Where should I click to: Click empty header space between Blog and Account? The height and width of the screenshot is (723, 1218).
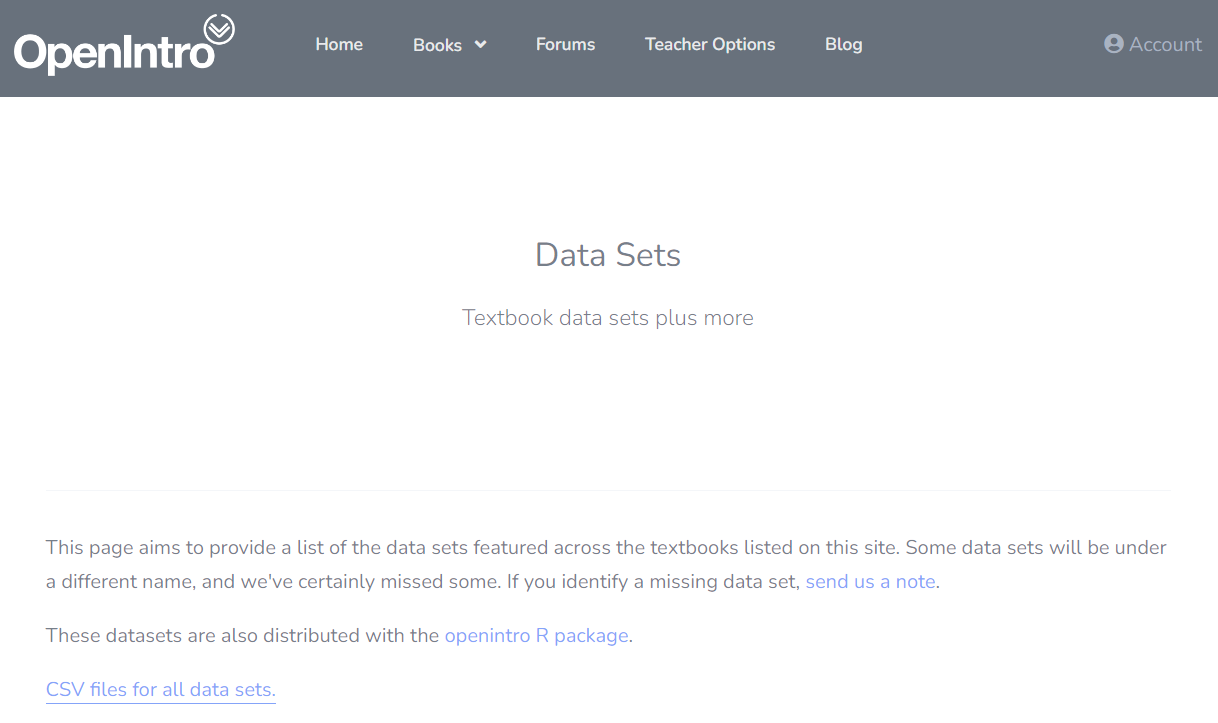[x=980, y=44]
